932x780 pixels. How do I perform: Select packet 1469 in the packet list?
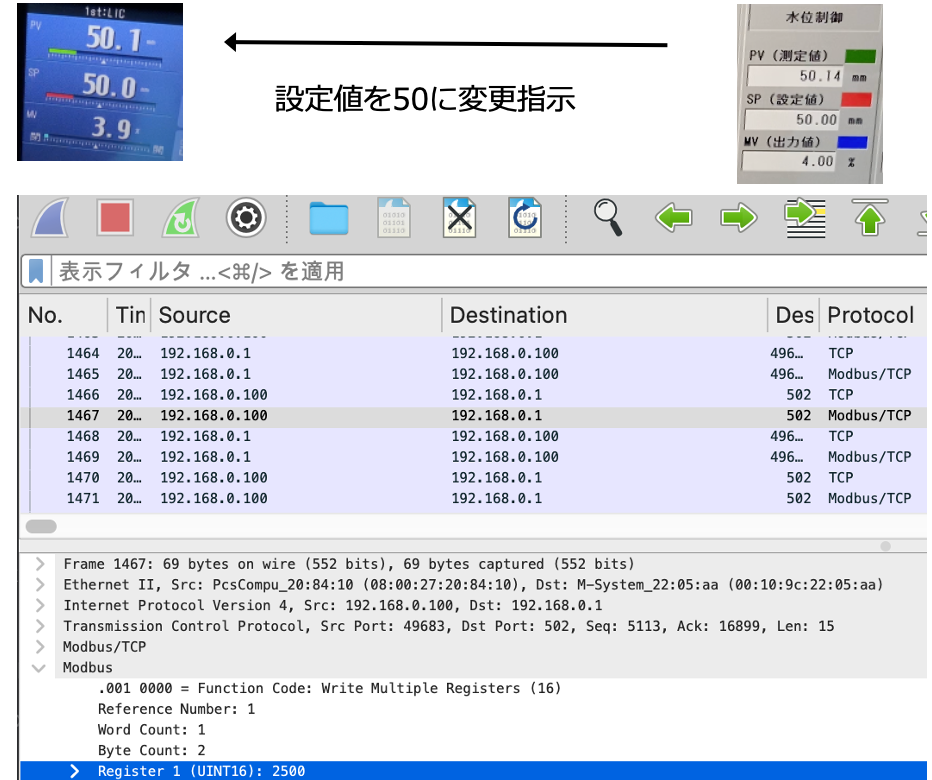[x=300, y=457]
